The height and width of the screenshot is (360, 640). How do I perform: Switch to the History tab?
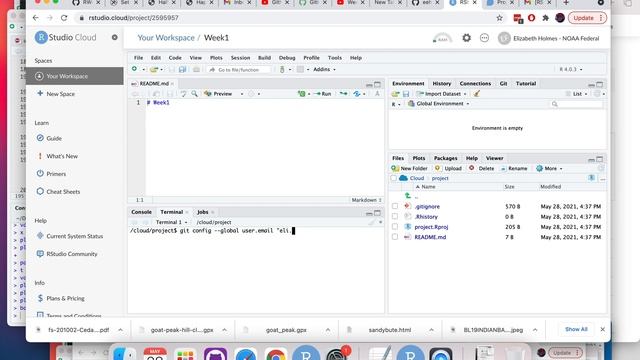(442, 84)
